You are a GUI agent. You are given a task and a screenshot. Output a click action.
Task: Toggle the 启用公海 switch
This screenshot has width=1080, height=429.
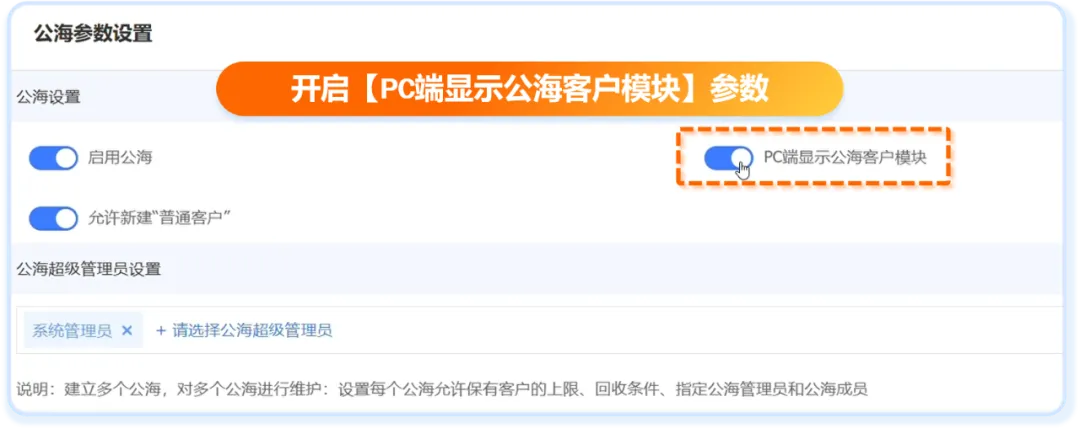click(x=53, y=158)
